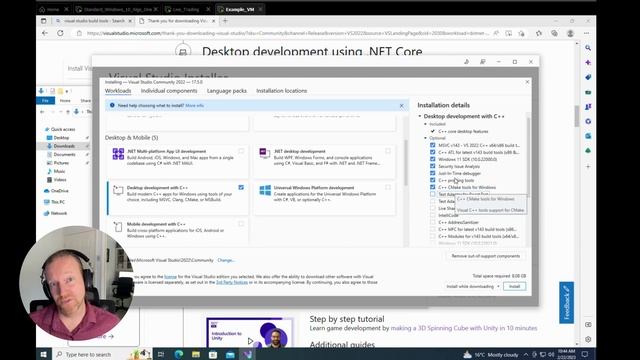Viewport: 640px width, 360px height.
Task: Click the Mobile development with C++ icon
Action: click(x=118, y=227)
